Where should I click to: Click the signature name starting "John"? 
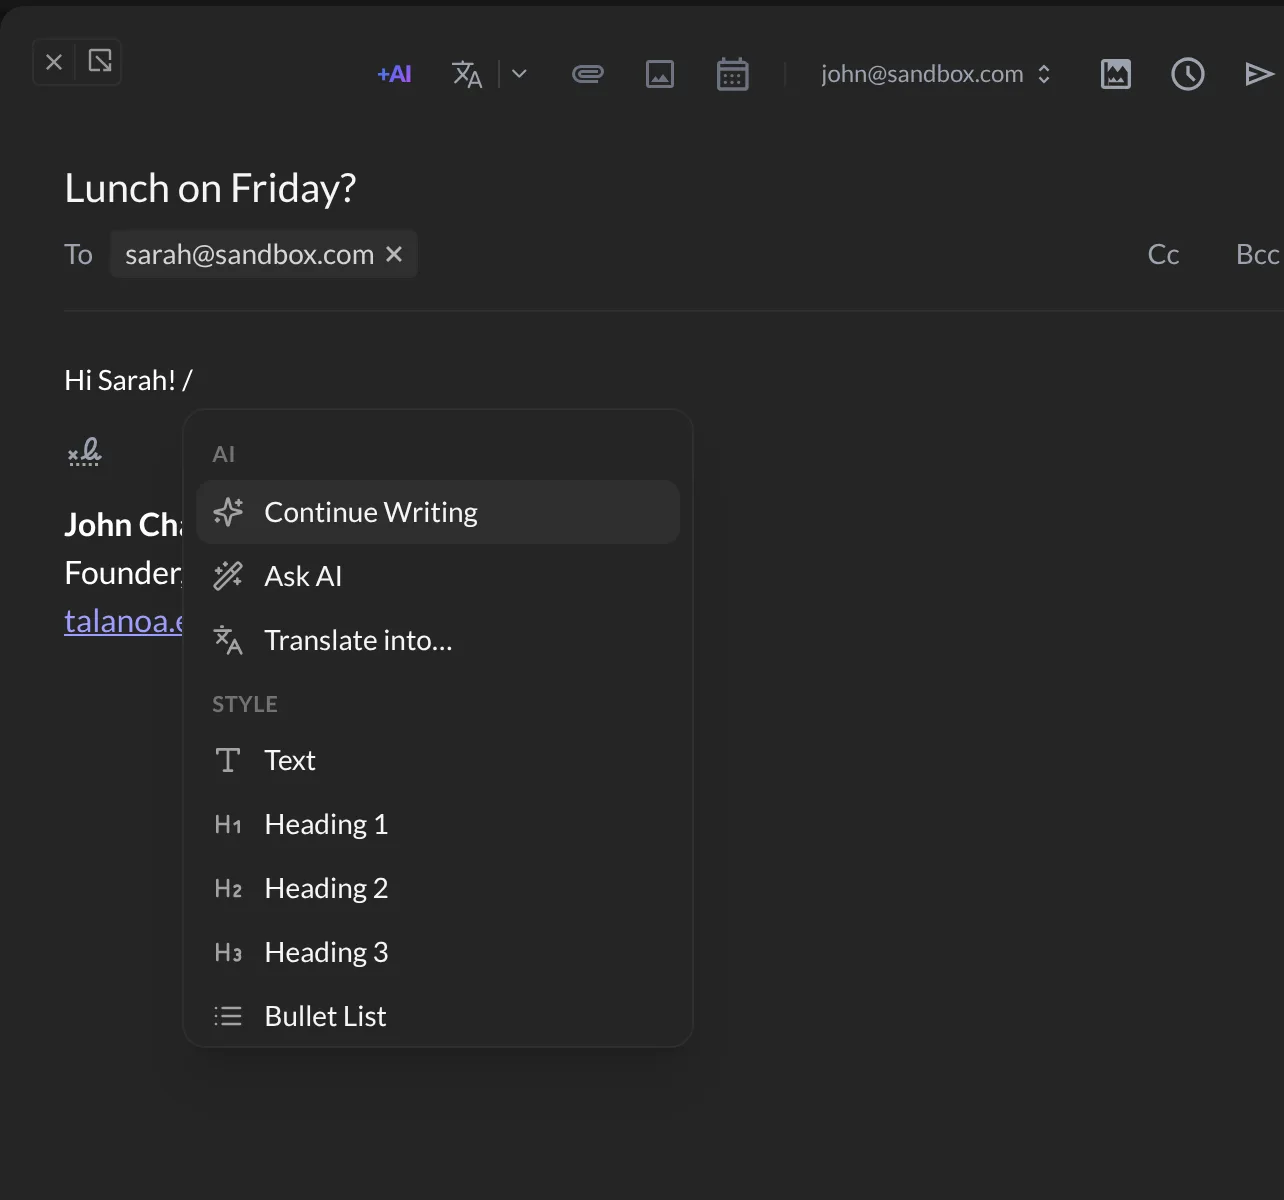click(123, 524)
